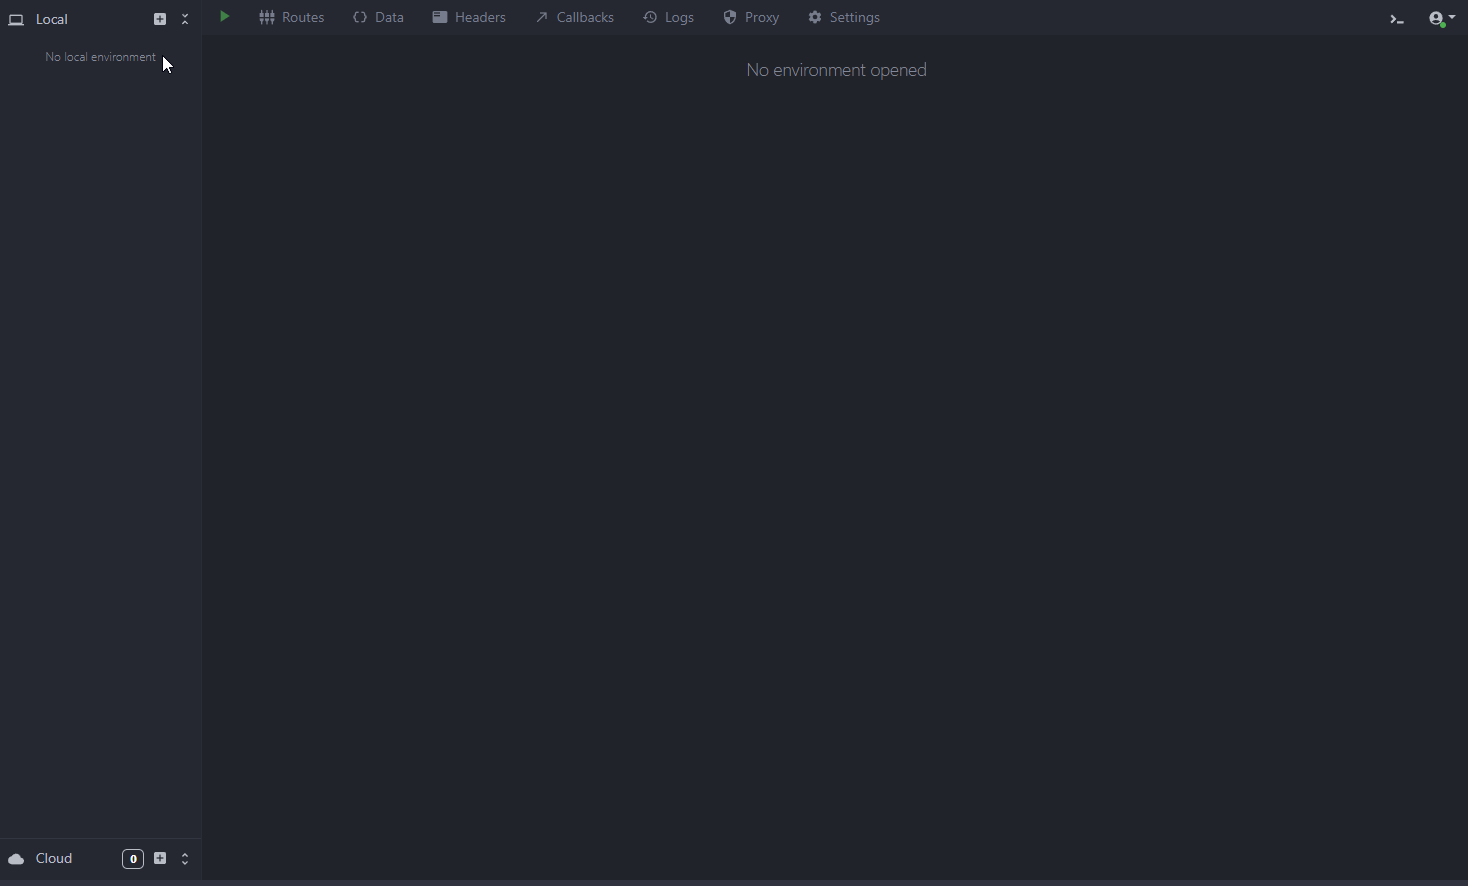
Task: Start the server with the green play button
Action: 225,17
